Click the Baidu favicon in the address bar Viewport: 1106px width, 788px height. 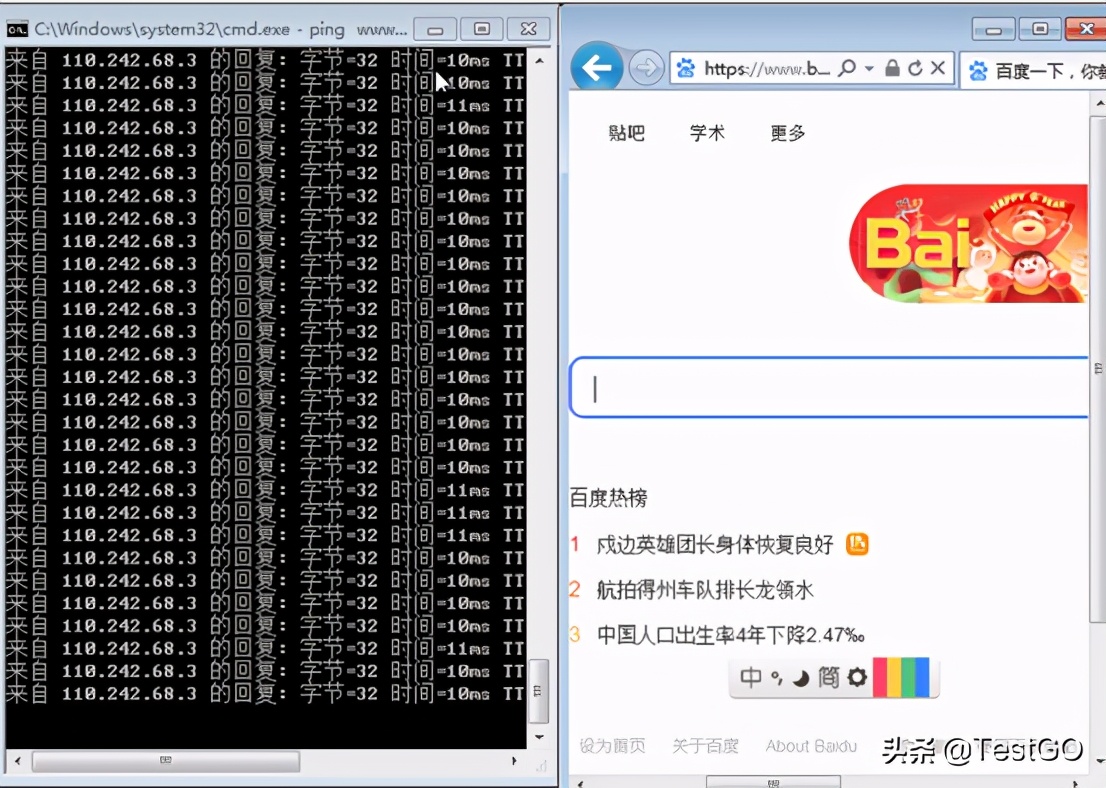[688, 68]
